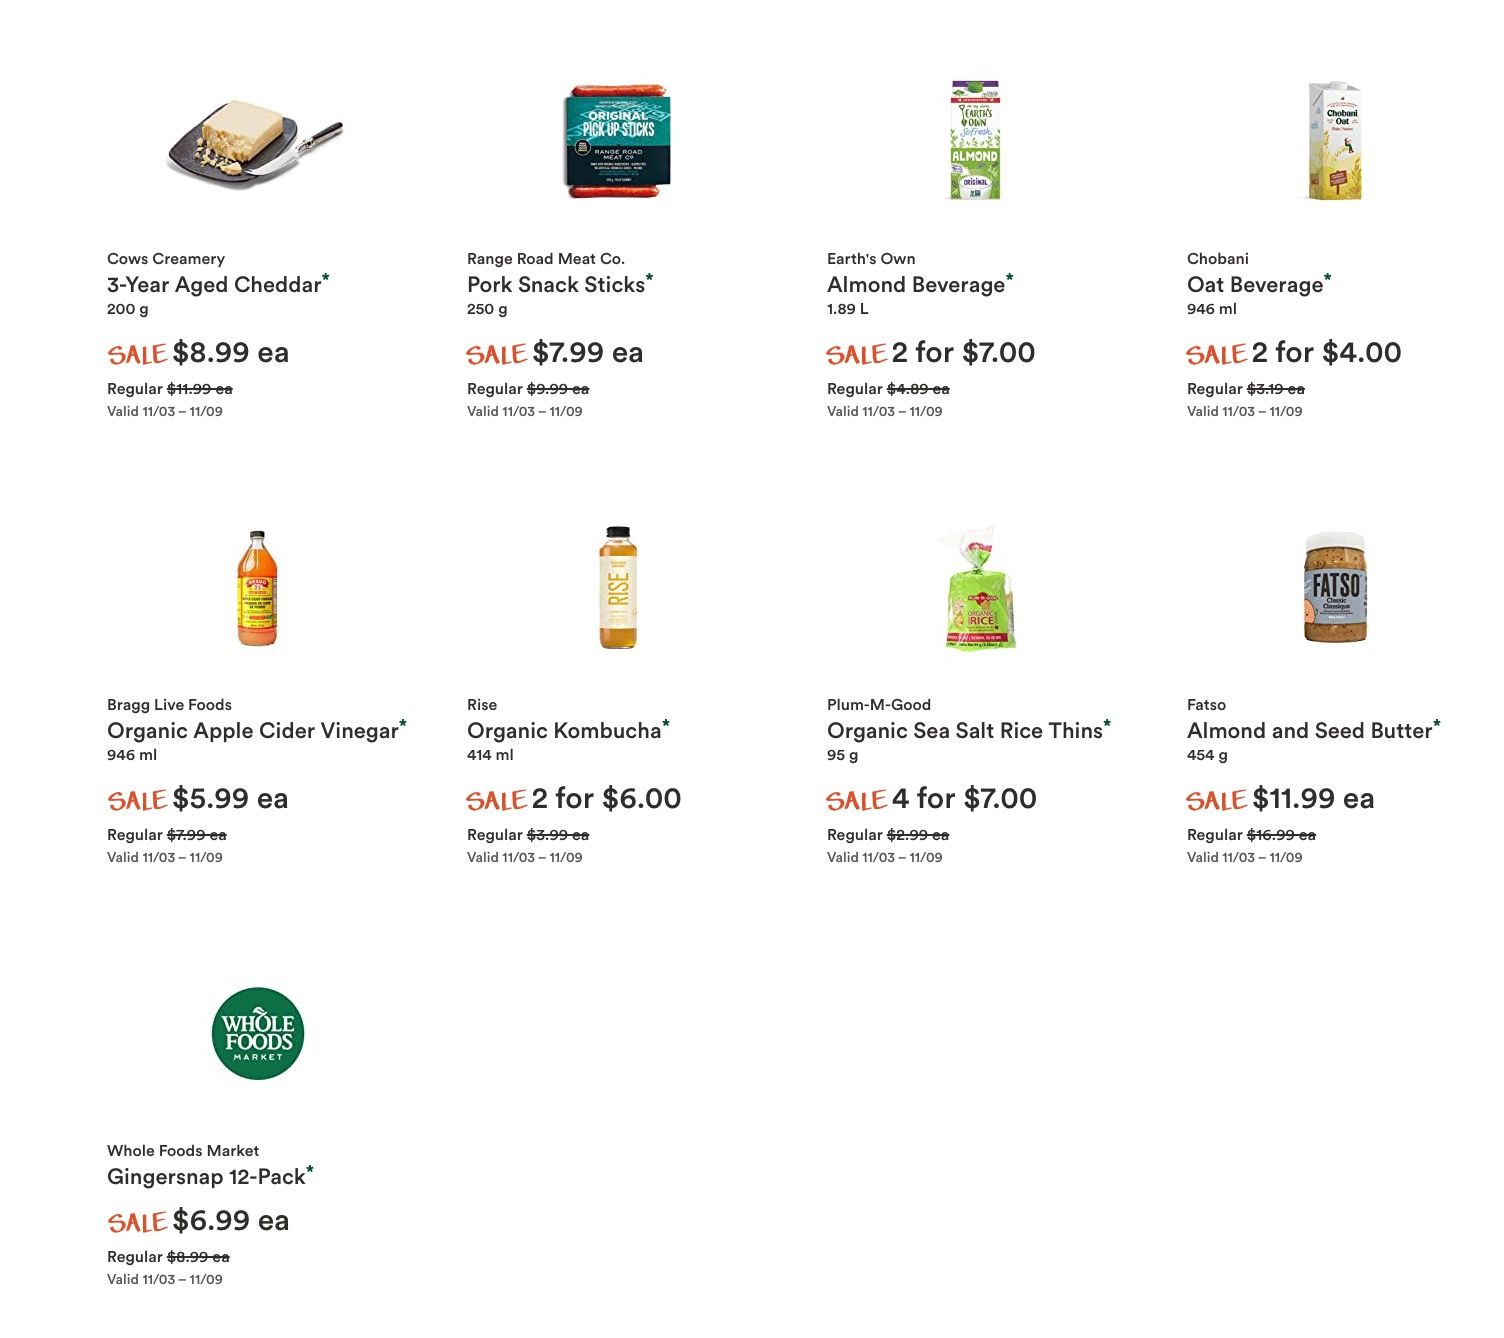
Task: Open the 3-Year Aged Cheddar product title
Action: tap(214, 285)
